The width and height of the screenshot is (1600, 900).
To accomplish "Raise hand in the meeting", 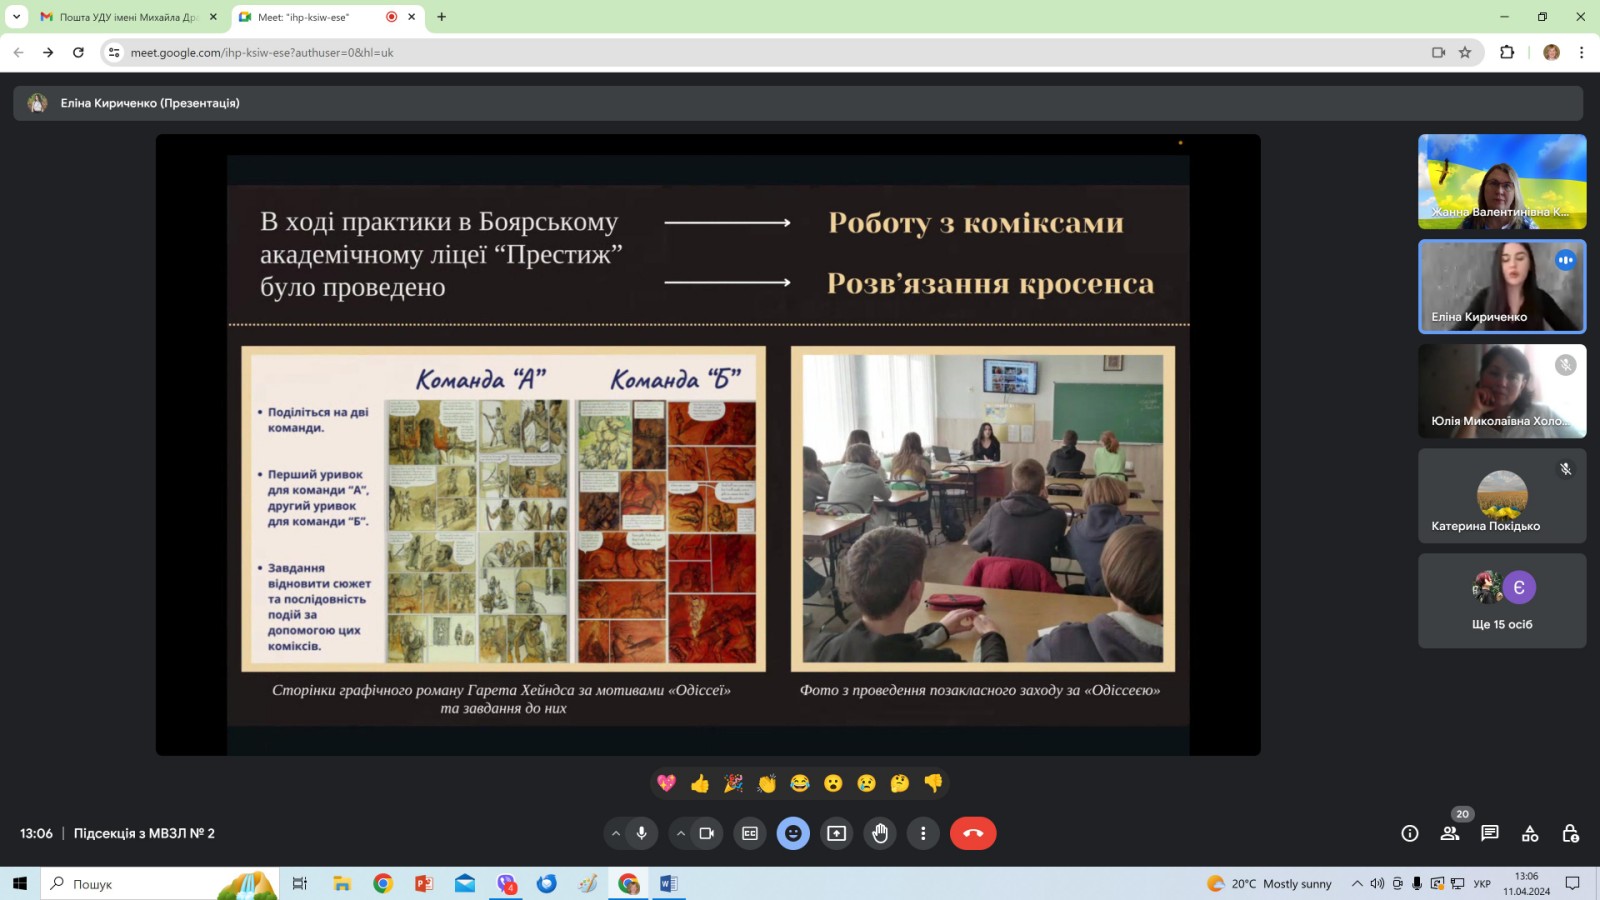I will pos(880,833).
